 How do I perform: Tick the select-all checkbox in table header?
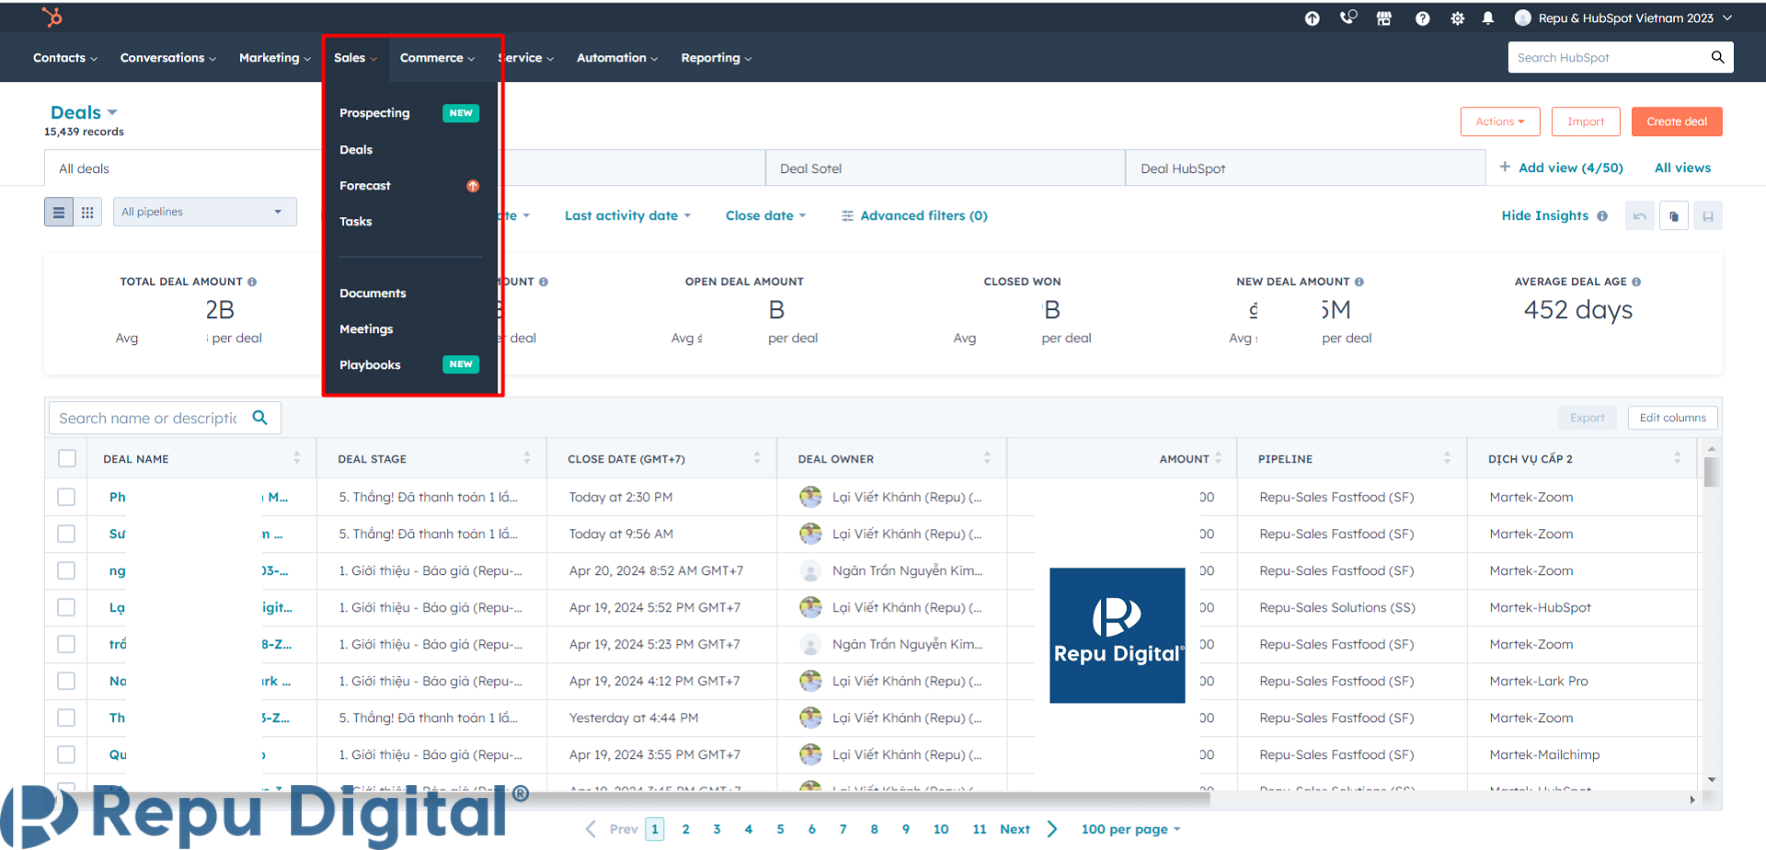(67, 458)
